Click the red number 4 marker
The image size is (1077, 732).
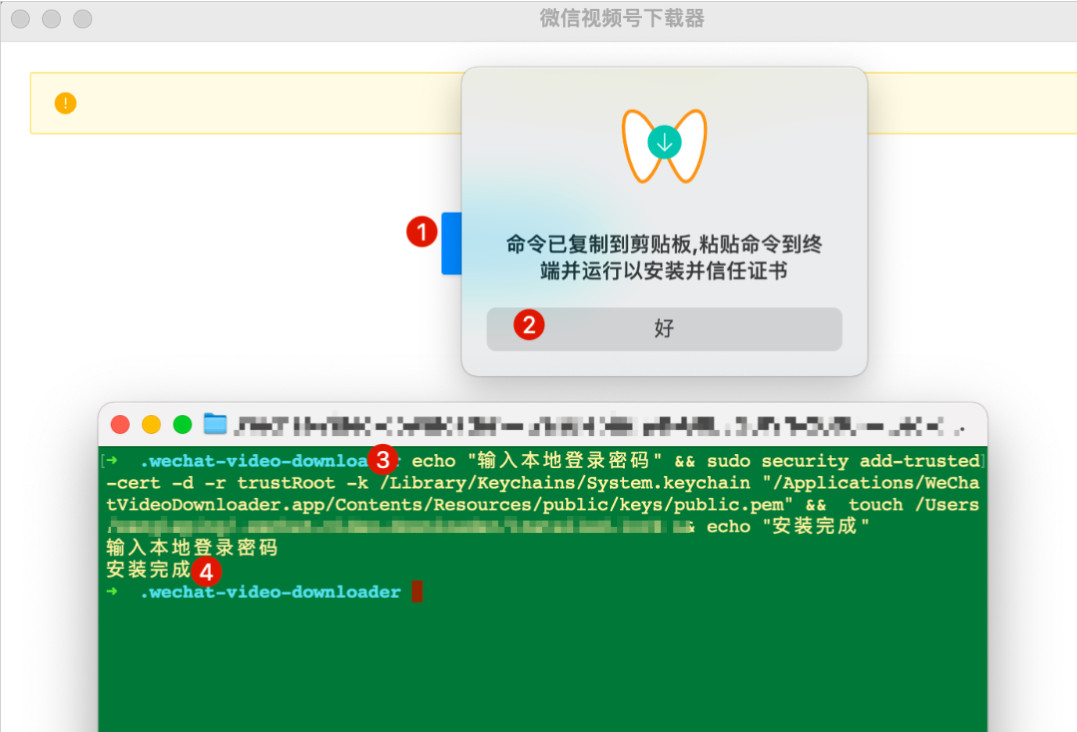click(206, 572)
